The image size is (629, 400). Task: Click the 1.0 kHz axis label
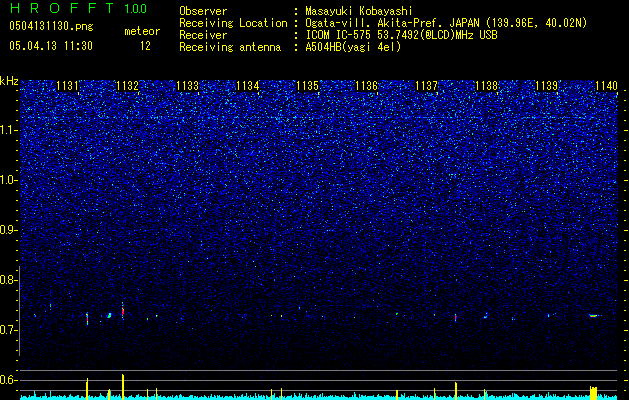tap(9, 180)
